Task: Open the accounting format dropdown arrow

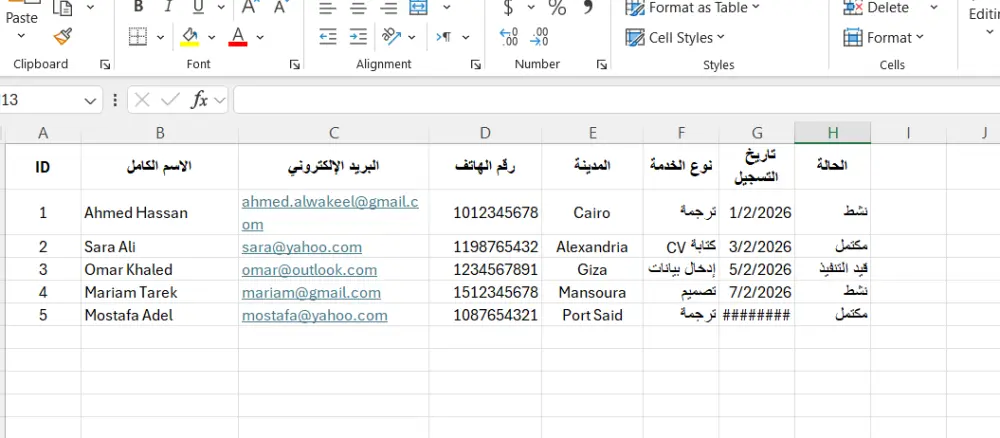Action: pos(531,7)
